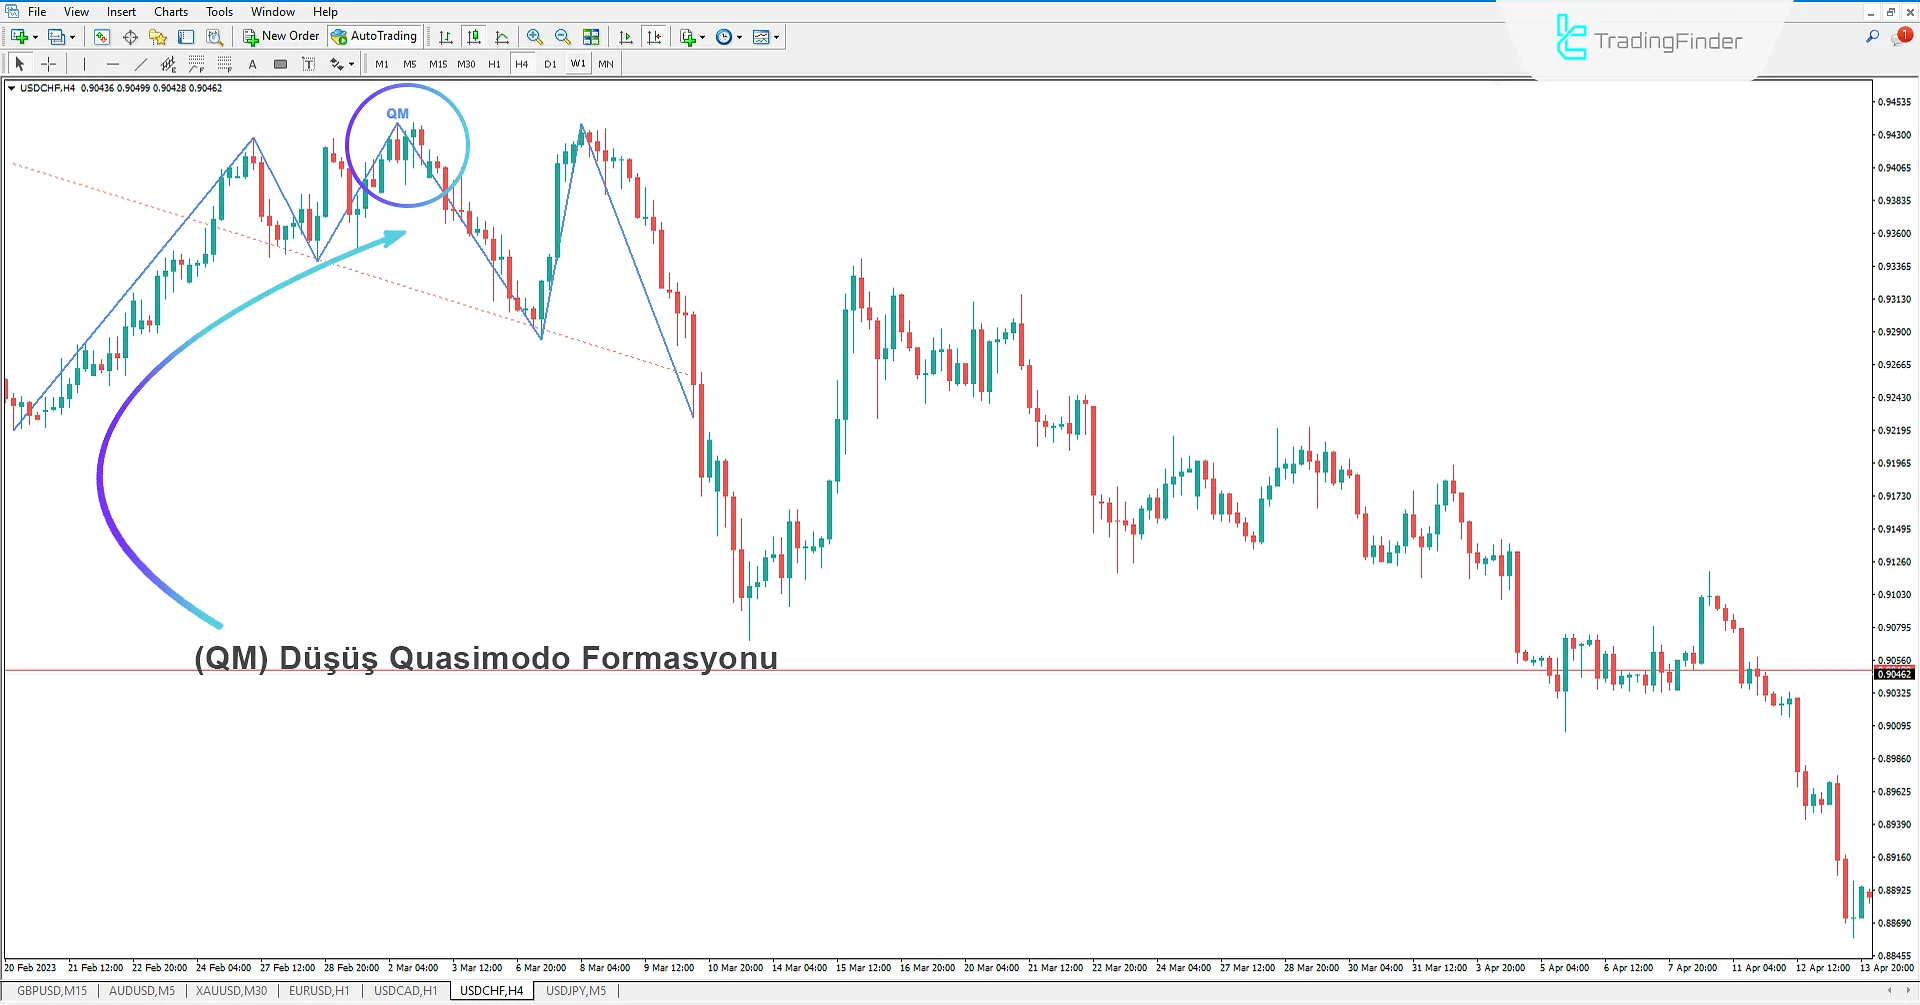
Task: Click the Zoom In magnifier icon
Action: pos(535,37)
